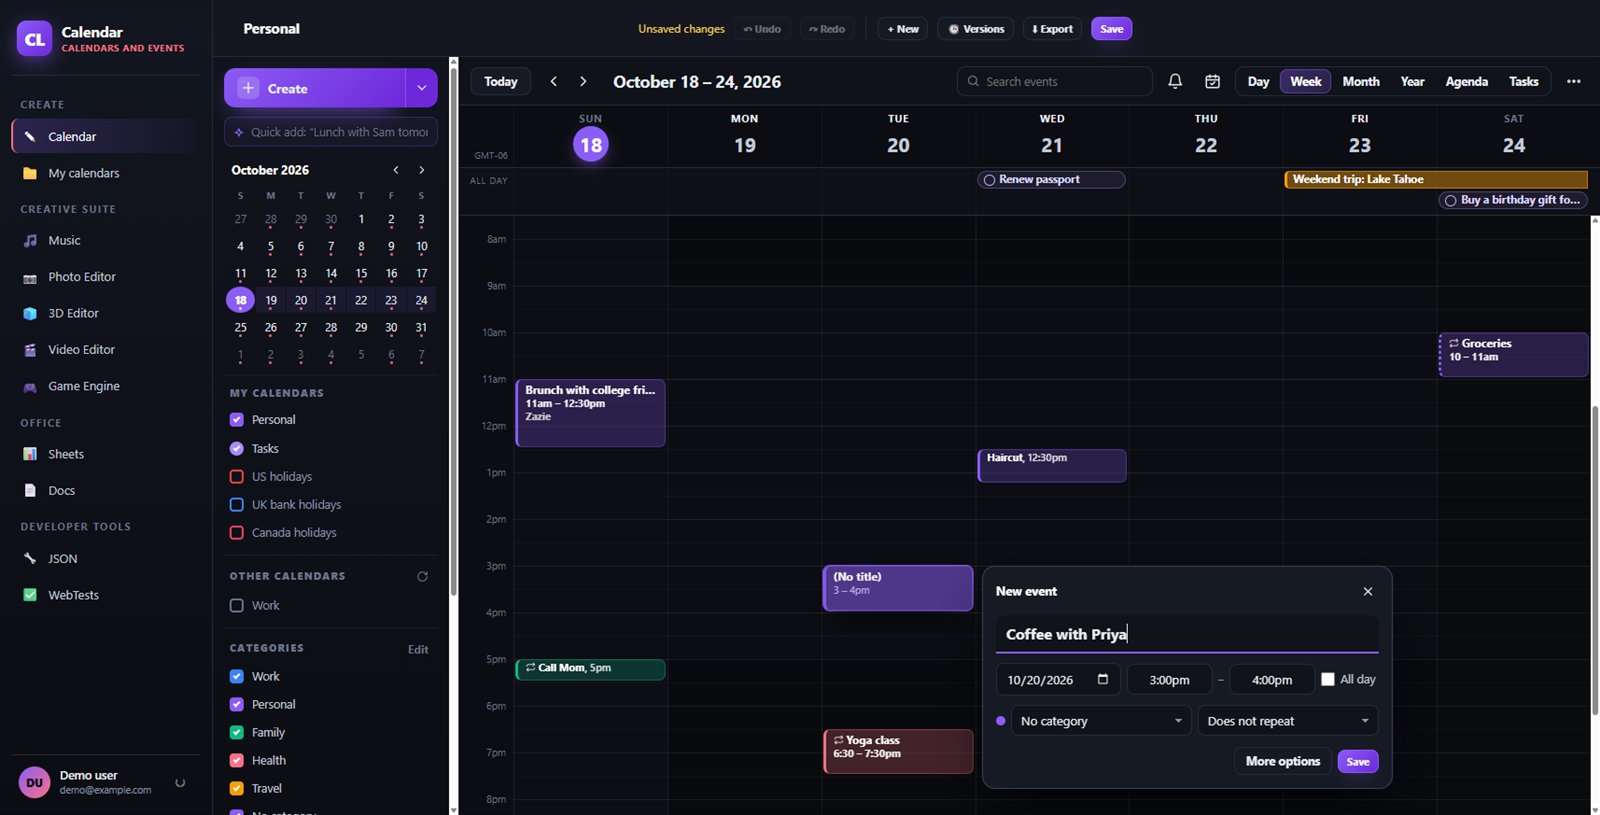Toggle the All day checkbox
Image resolution: width=1600 pixels, height=815 pixels.
click(x=1328, y=679)
